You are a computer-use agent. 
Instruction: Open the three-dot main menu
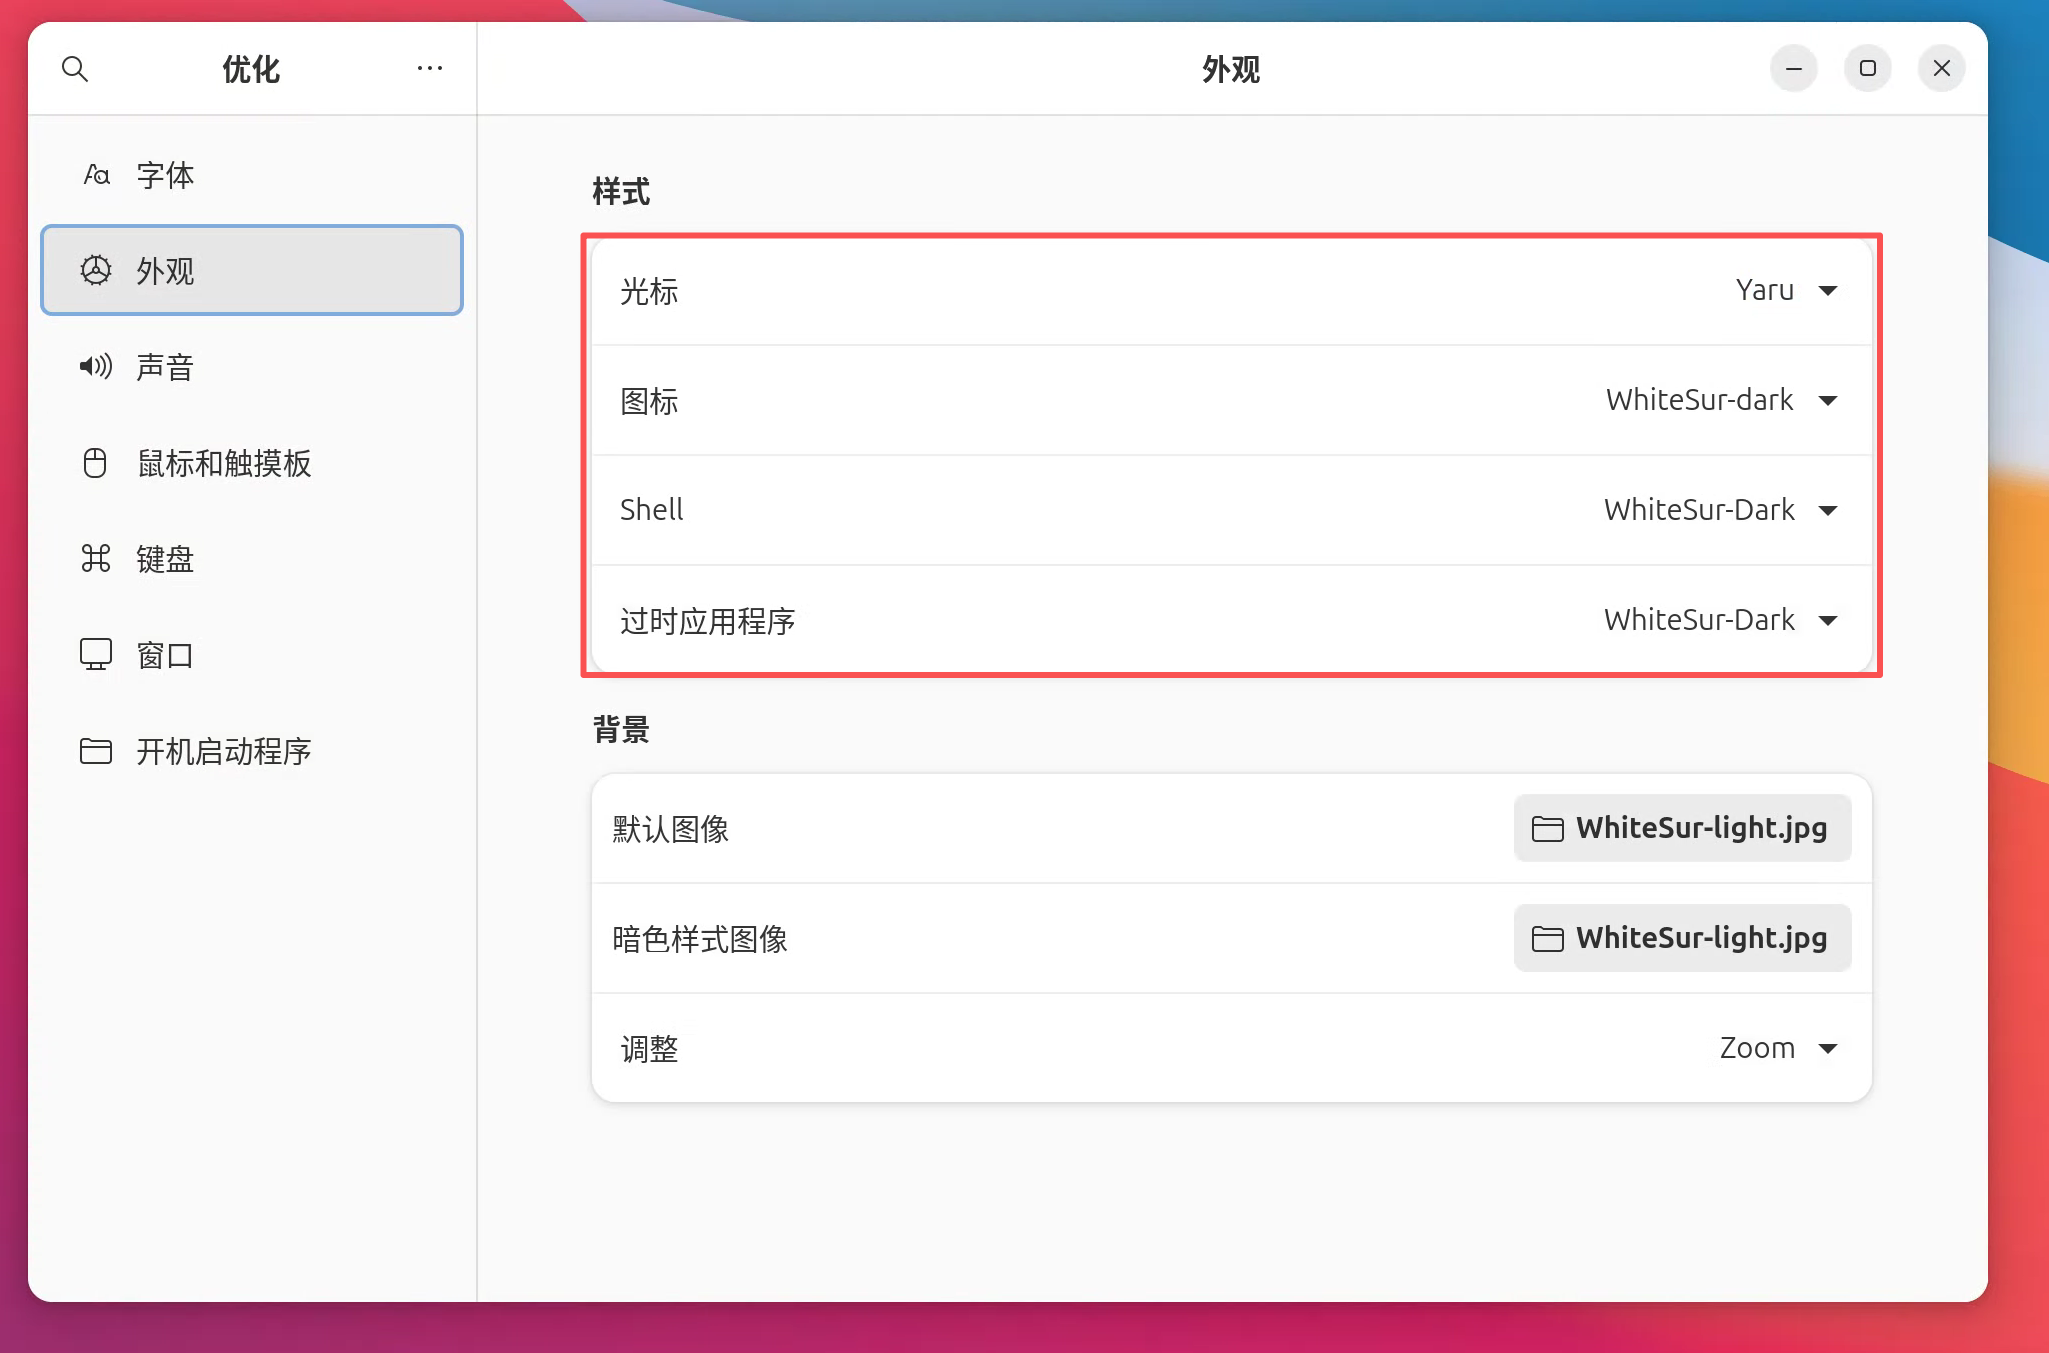point(430,69)
